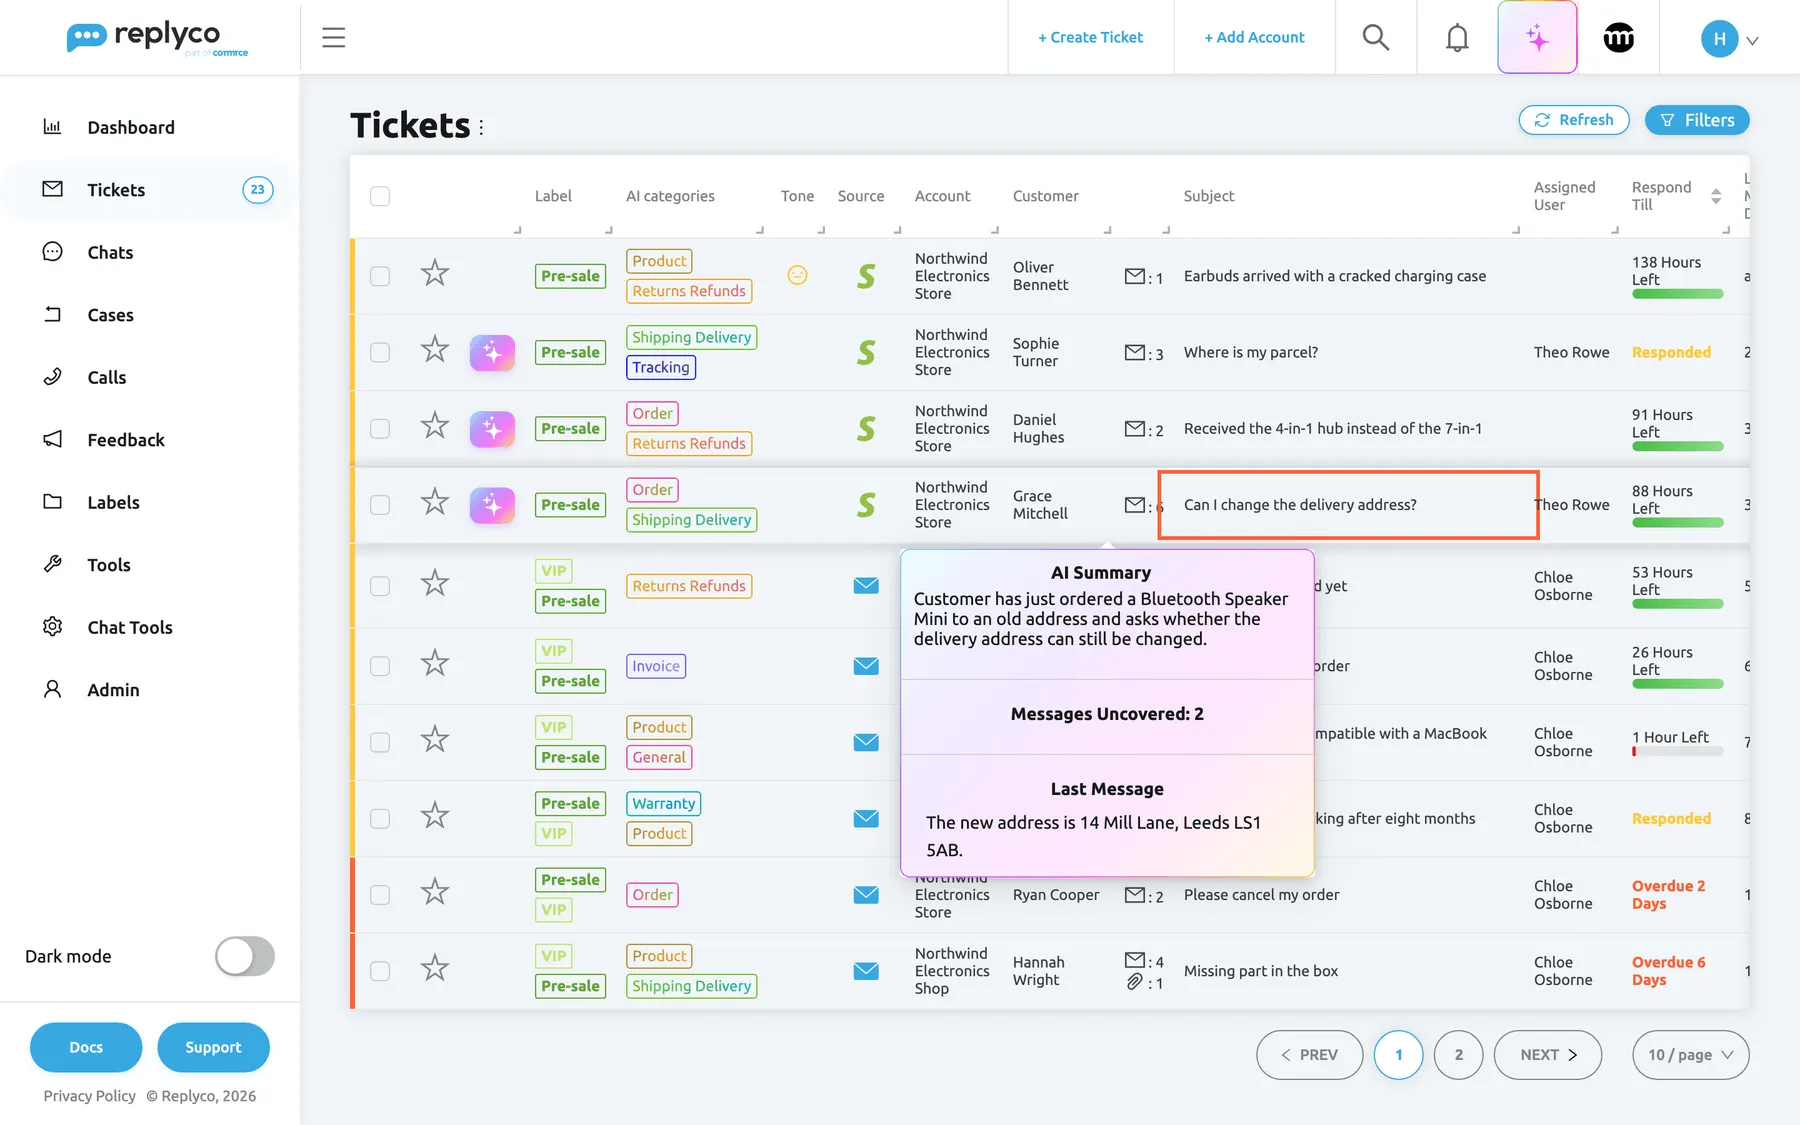This screenshot has width=1800, height=1125.
Task: Click the Support button
Action: [x=213, y=1047]
